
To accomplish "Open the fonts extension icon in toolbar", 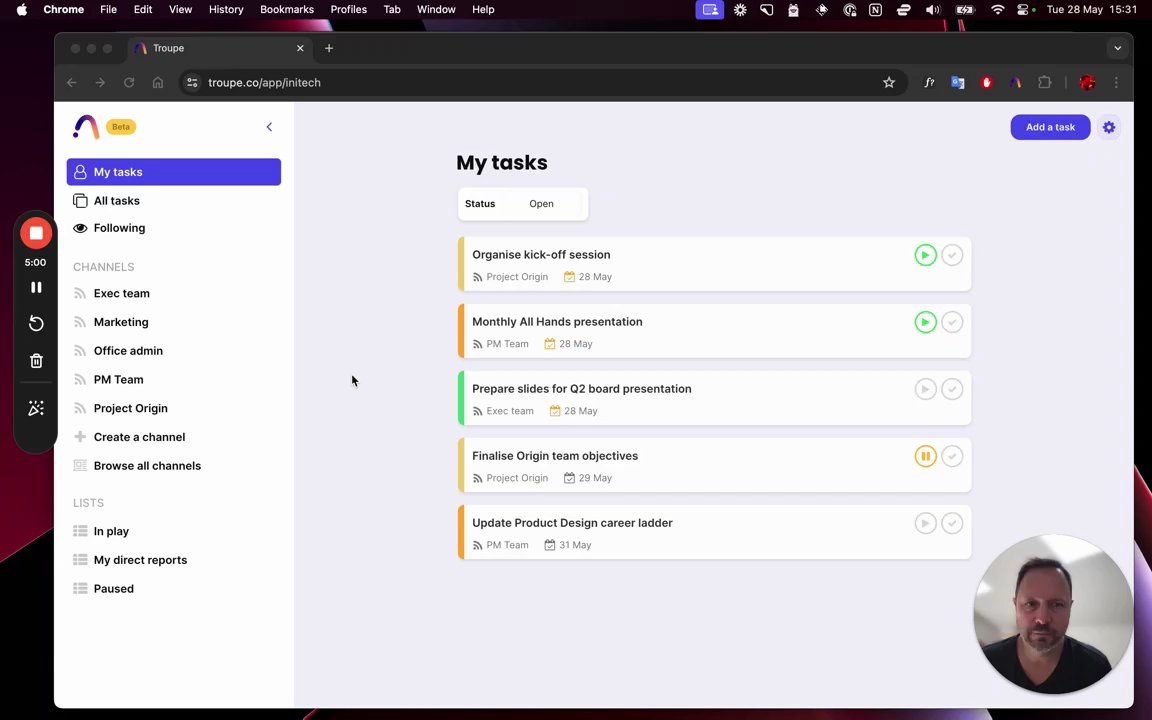I will point(929,82).
